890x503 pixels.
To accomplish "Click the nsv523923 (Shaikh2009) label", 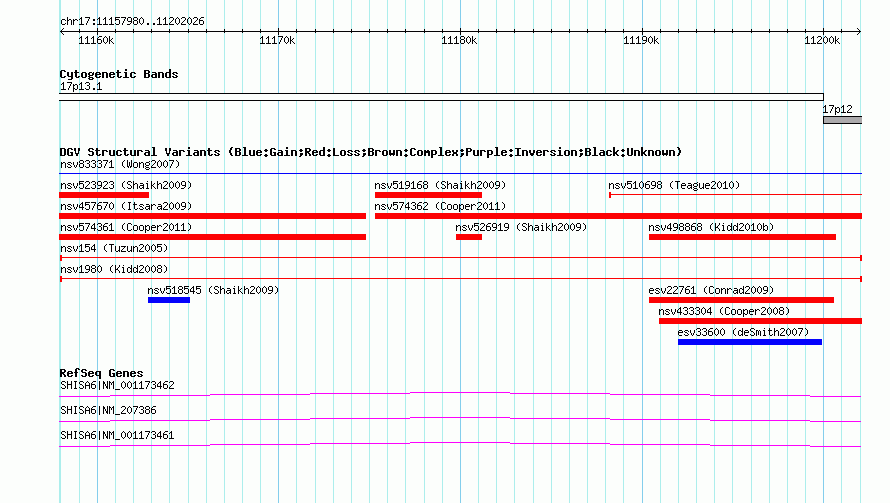I will [x=126, y=185].
